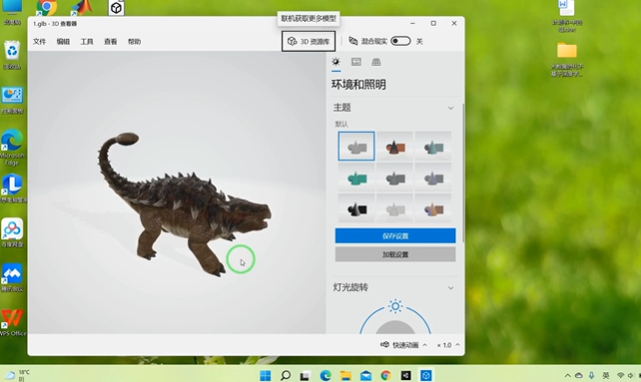Viewport: 641px width, 382px height.
Task: Click the gray 加载设置 load settings button
Action: click(x=395, y=254)
